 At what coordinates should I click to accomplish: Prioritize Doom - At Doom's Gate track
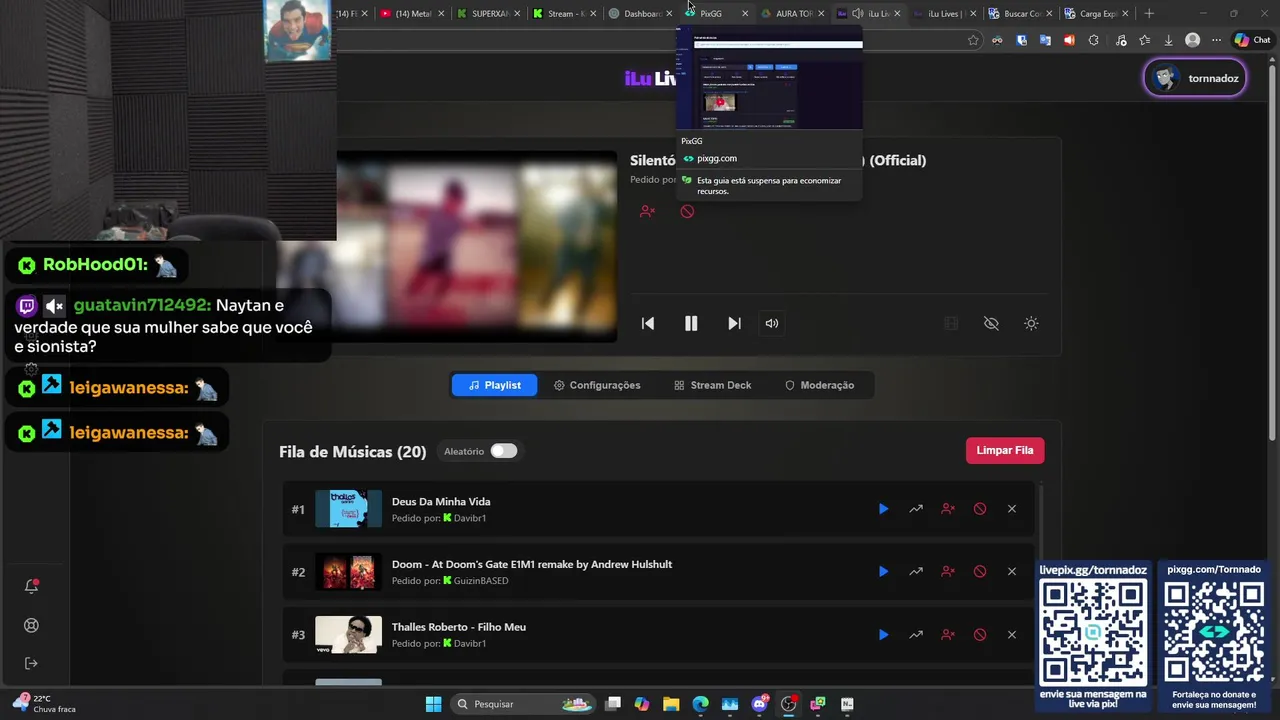pyautogui.click(x=915, y=572)
